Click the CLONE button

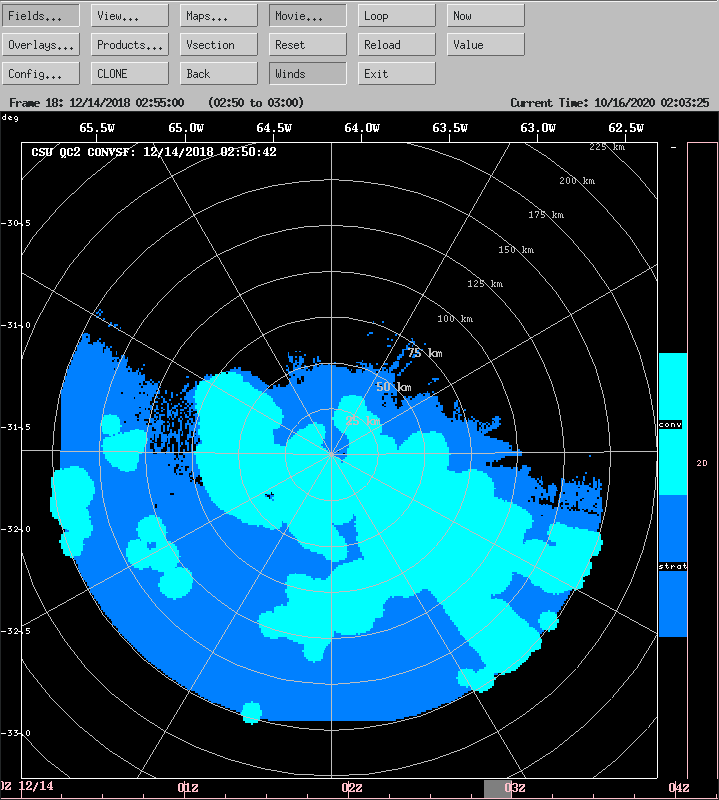130,74
